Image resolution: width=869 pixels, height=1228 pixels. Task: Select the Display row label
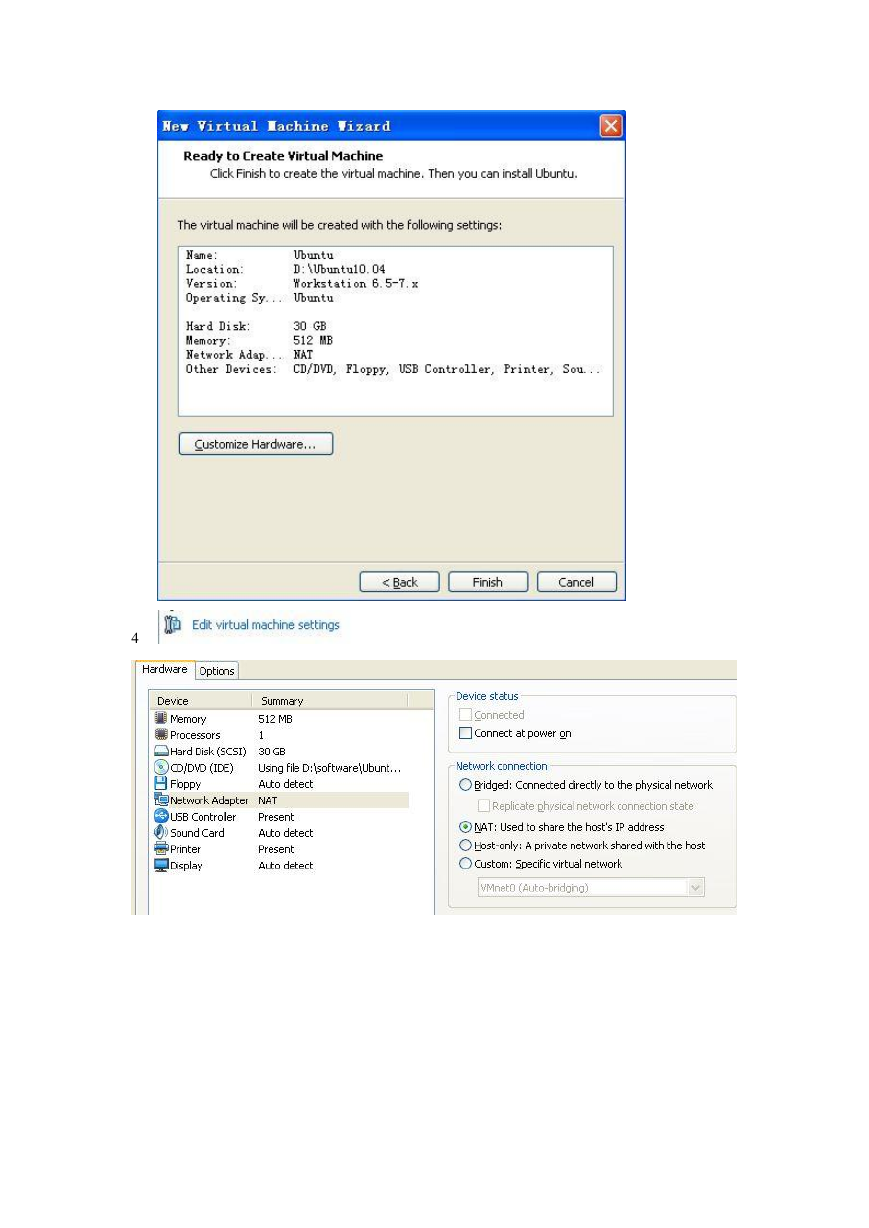(186, 866)
